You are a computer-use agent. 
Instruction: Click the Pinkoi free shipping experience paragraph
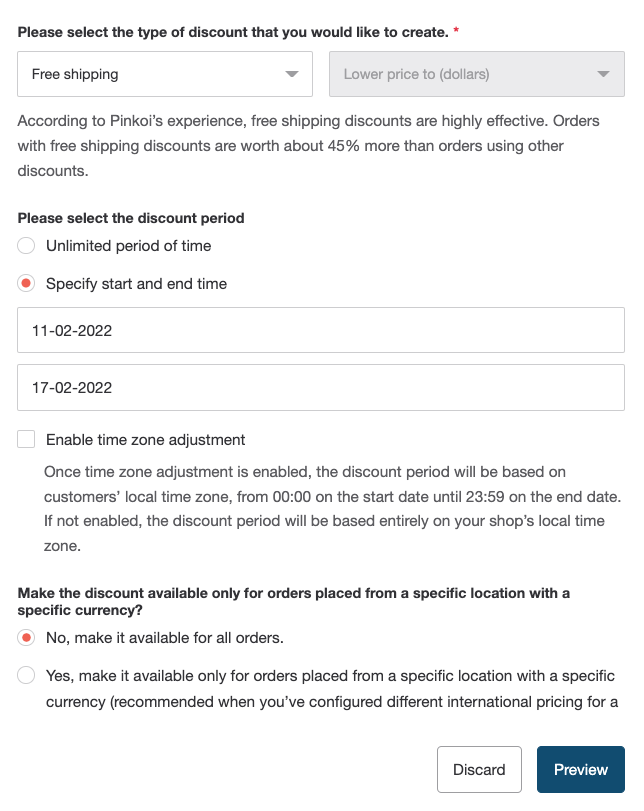pos(310,146)
